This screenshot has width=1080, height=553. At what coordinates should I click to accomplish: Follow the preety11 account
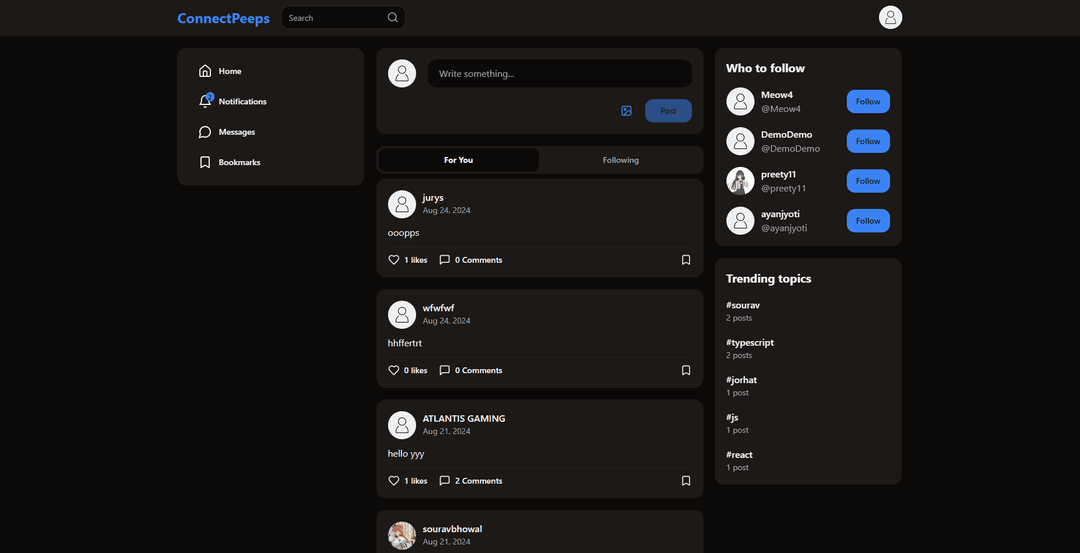click(x=868, y=181)
